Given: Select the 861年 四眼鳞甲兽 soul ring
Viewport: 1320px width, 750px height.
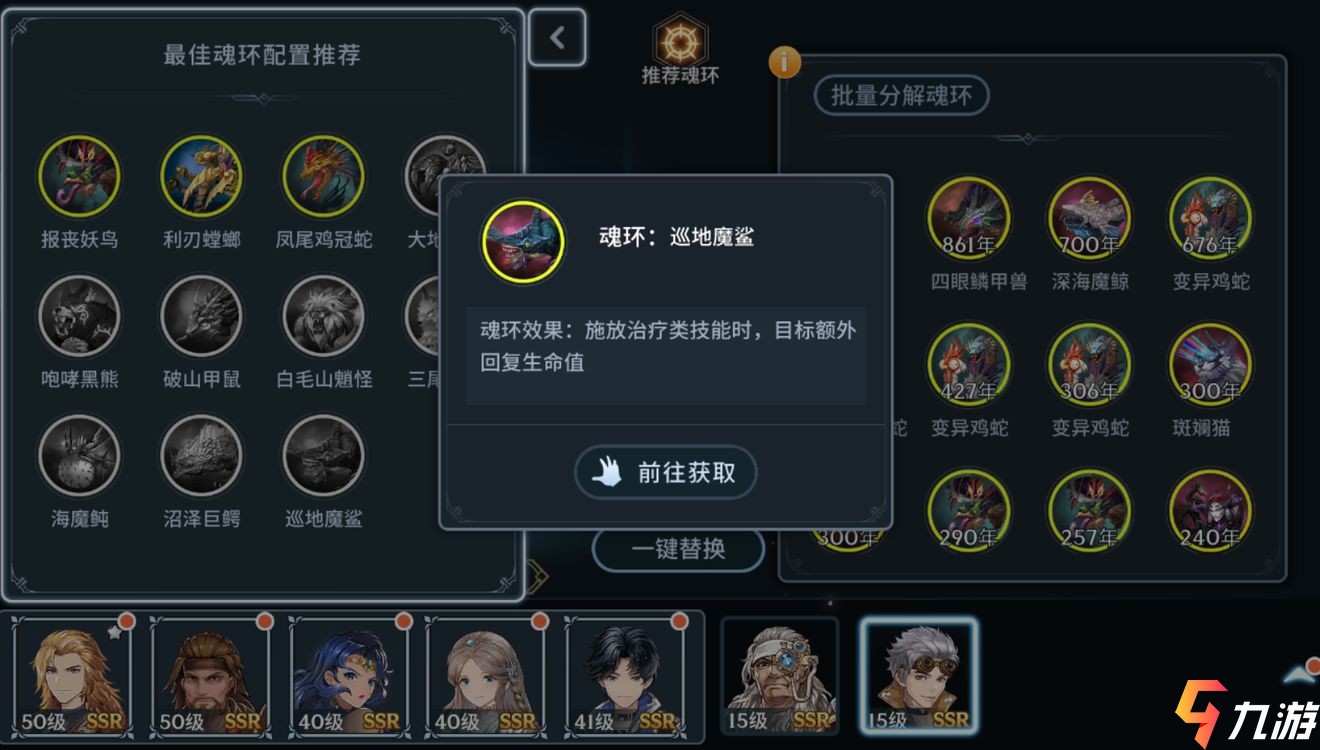Looking at the screenshot, I should tap(968, 218).
